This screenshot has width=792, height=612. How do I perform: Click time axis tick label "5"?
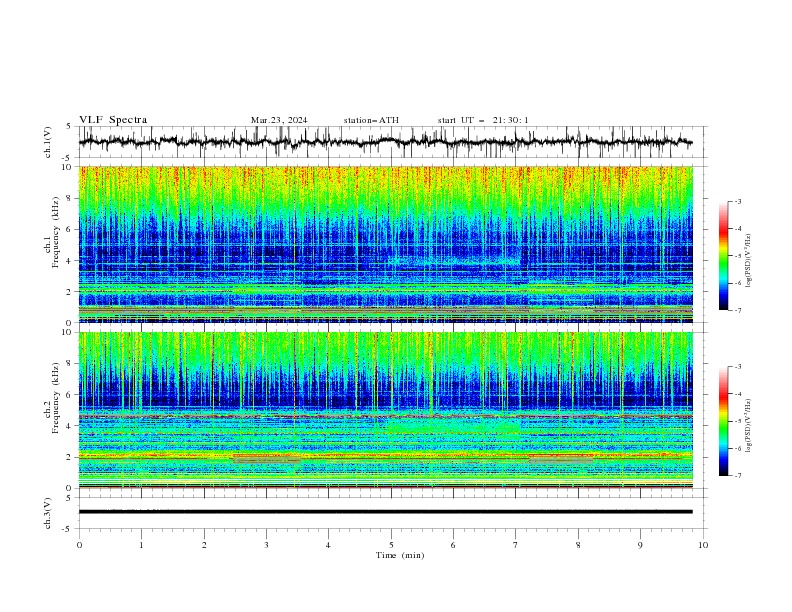(391, 545)
